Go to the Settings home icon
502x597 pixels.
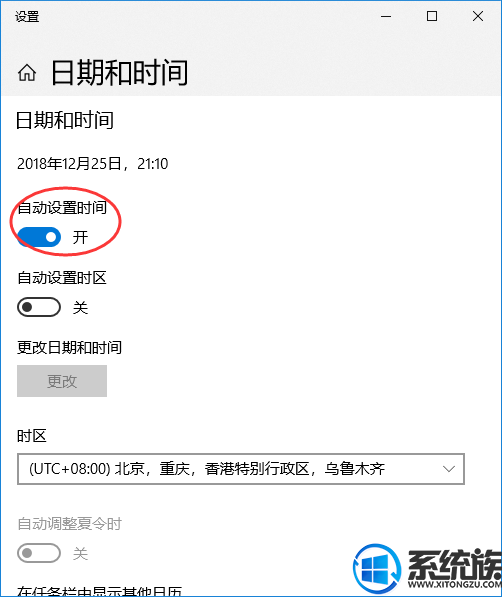click(x=27, y=72)
